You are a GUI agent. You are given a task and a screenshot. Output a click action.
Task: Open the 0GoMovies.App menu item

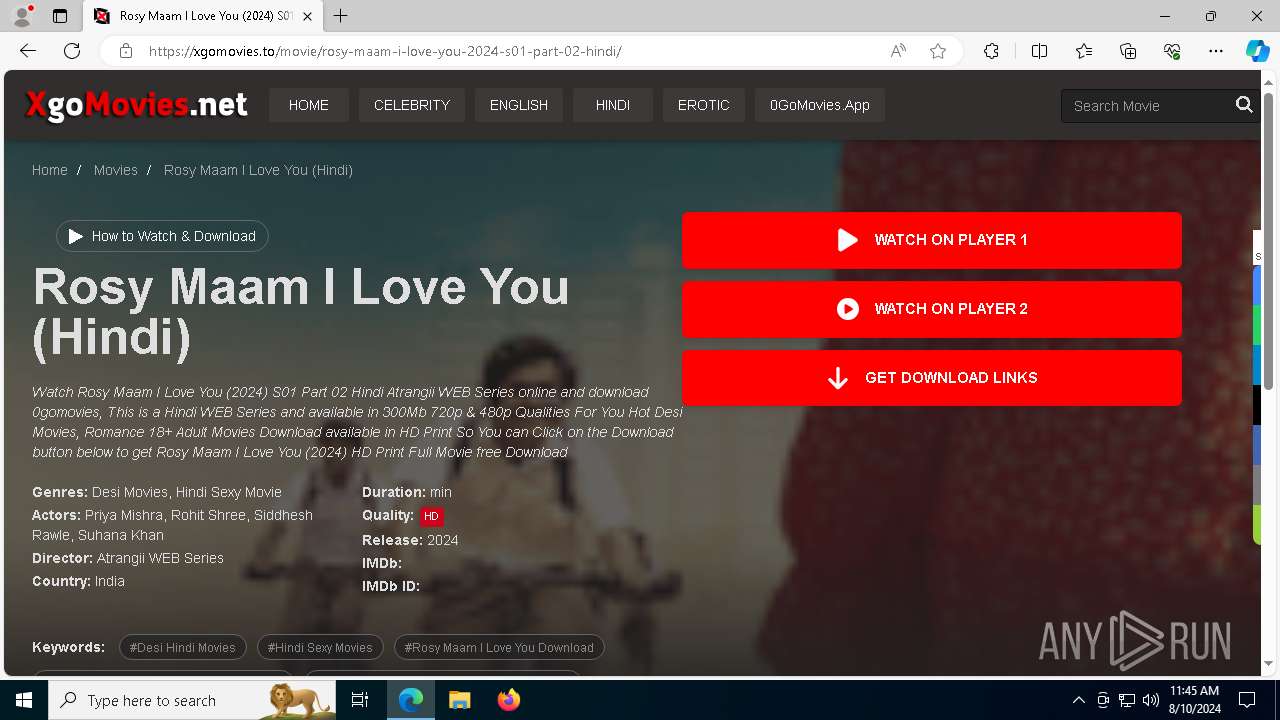820,105
